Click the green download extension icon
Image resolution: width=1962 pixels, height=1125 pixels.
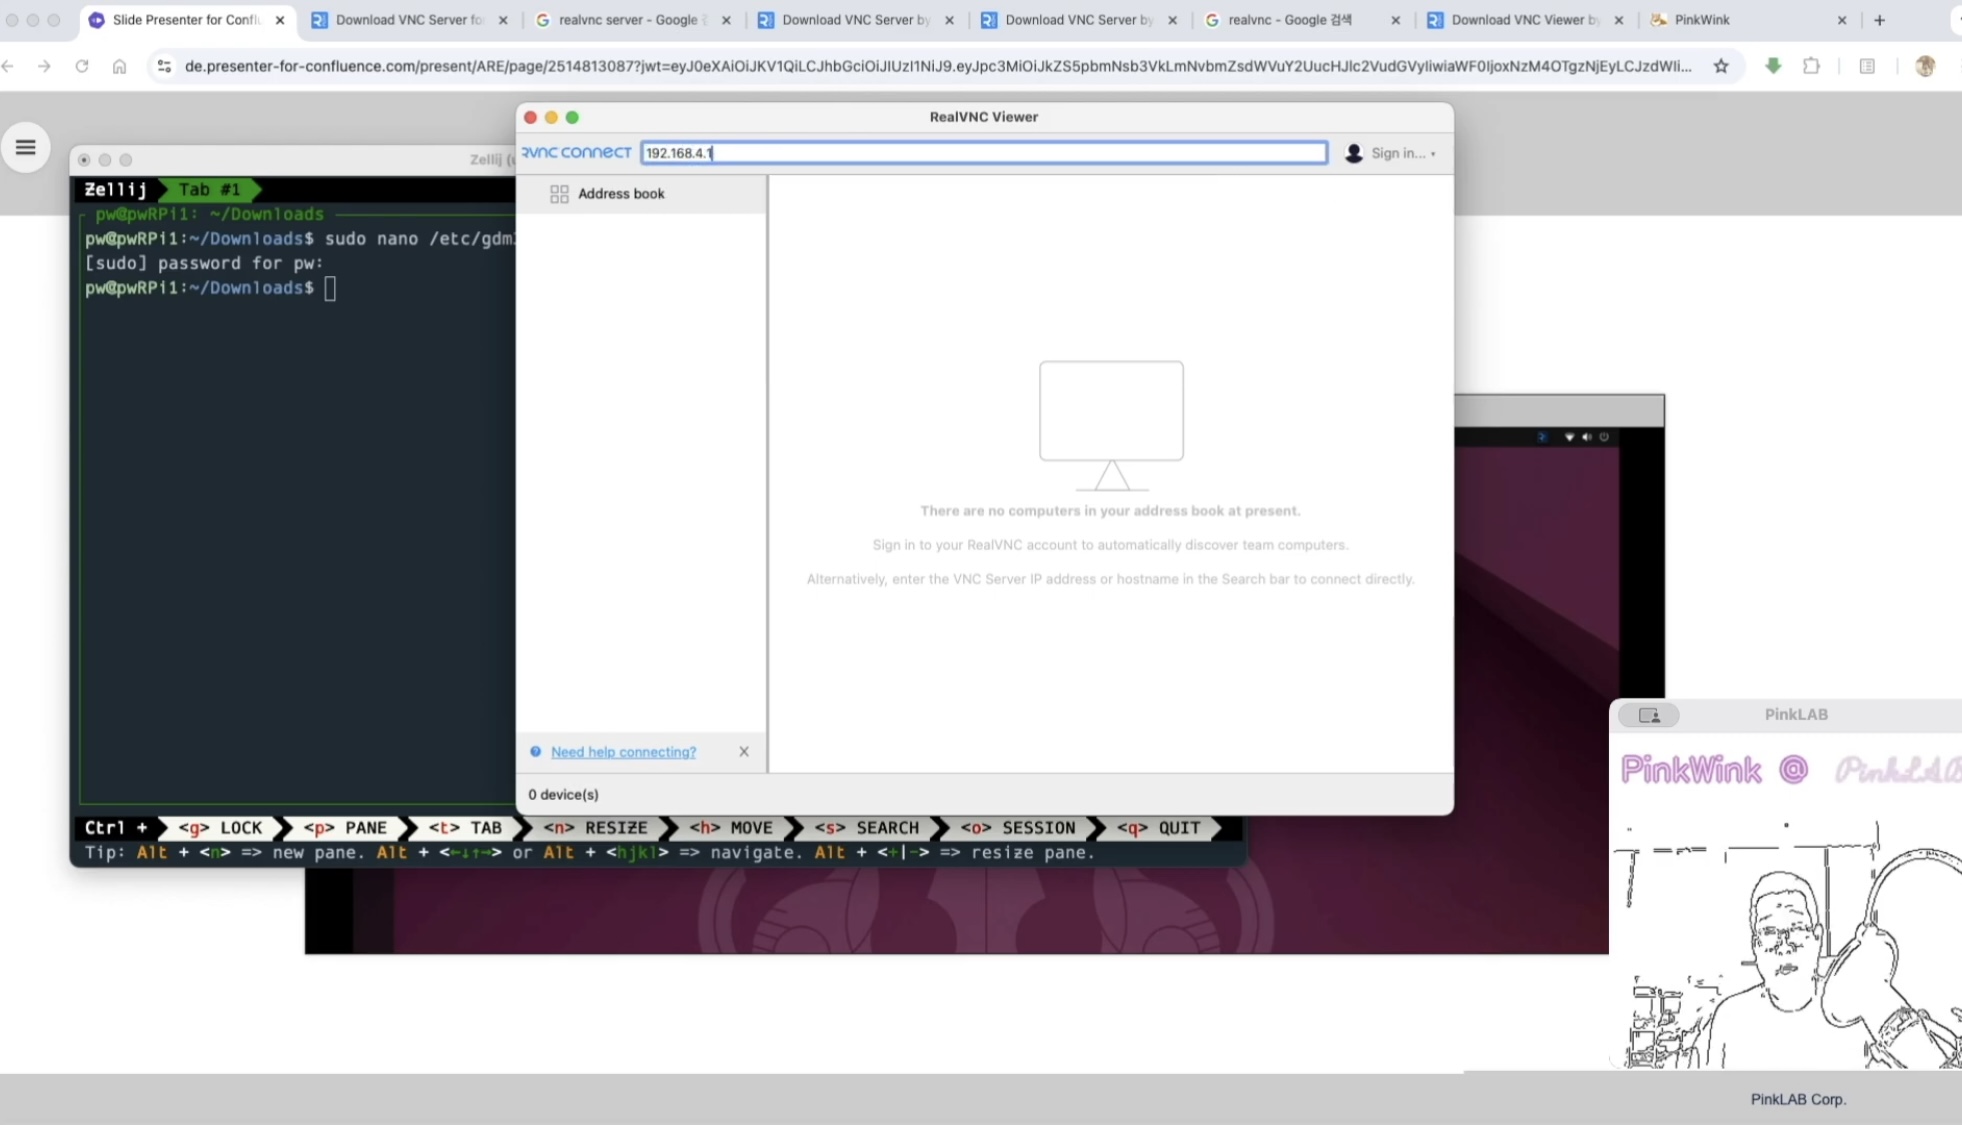point(1773,66)
